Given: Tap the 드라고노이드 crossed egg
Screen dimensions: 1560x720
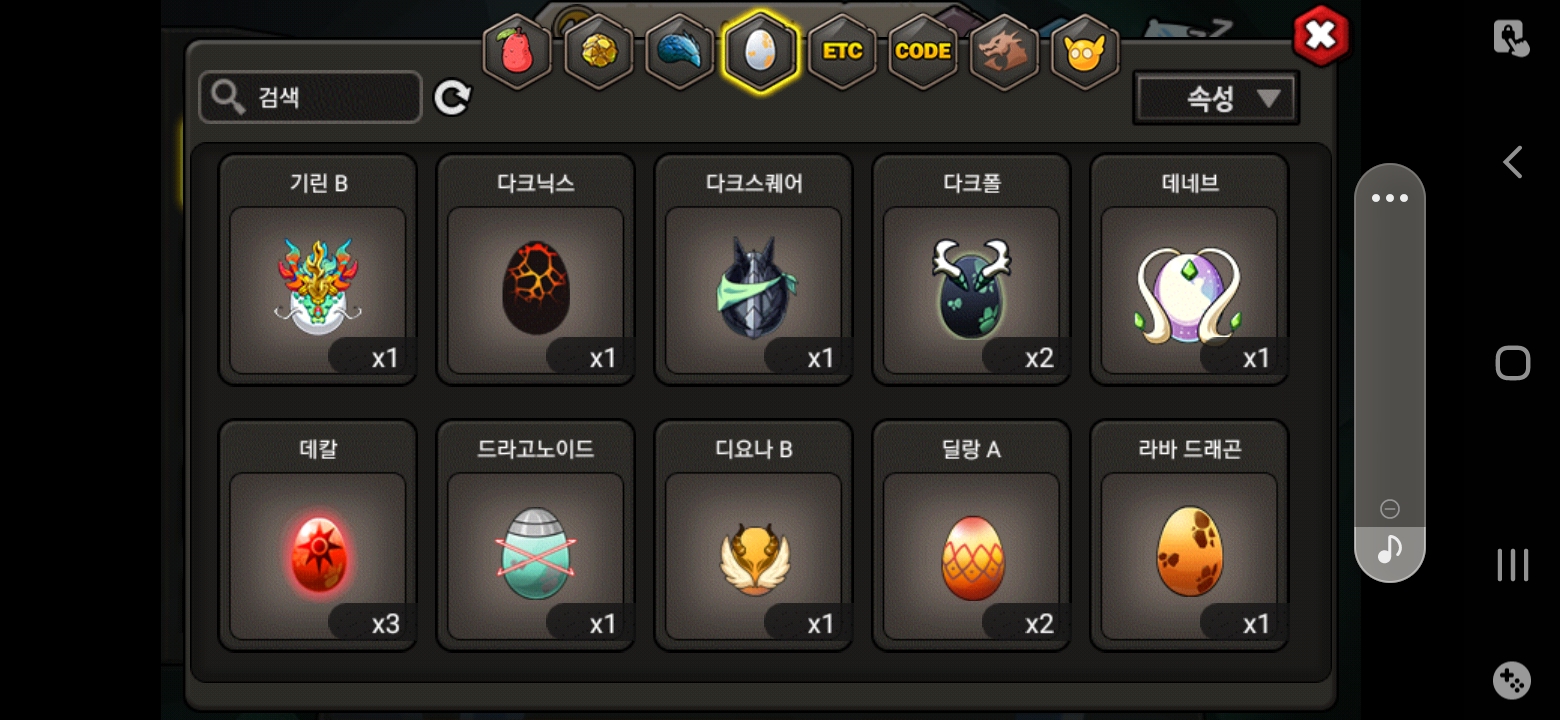Looking at the screenshot, I should click(536, 535).
